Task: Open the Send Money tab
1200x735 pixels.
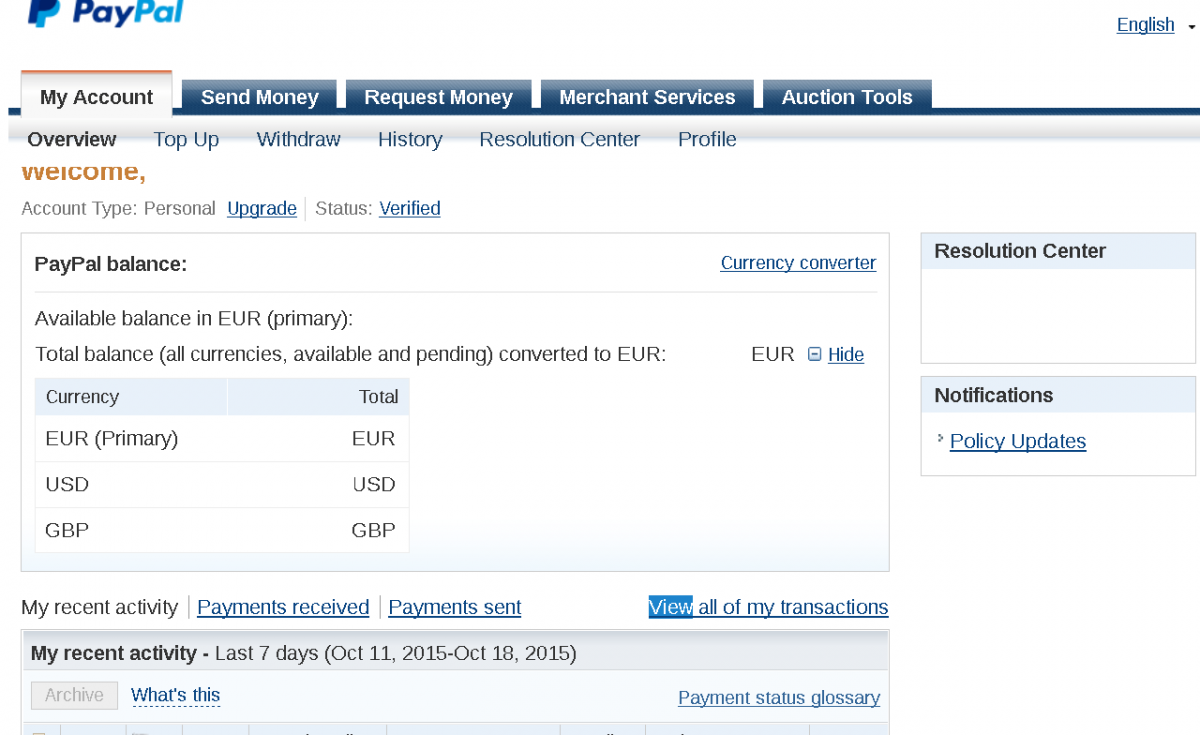Action: 260,97
